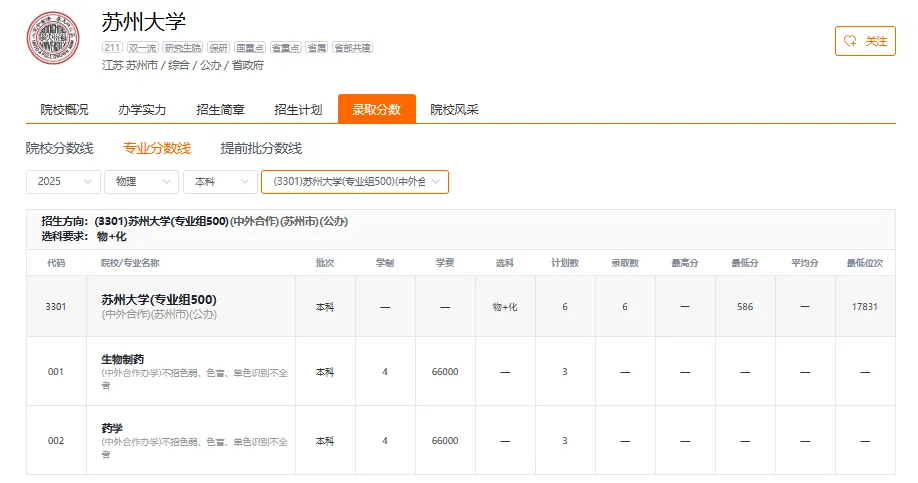The image size is (918, 483).
Task: Click 苏州大学(专业组500) row name
Action: [159, 300]
